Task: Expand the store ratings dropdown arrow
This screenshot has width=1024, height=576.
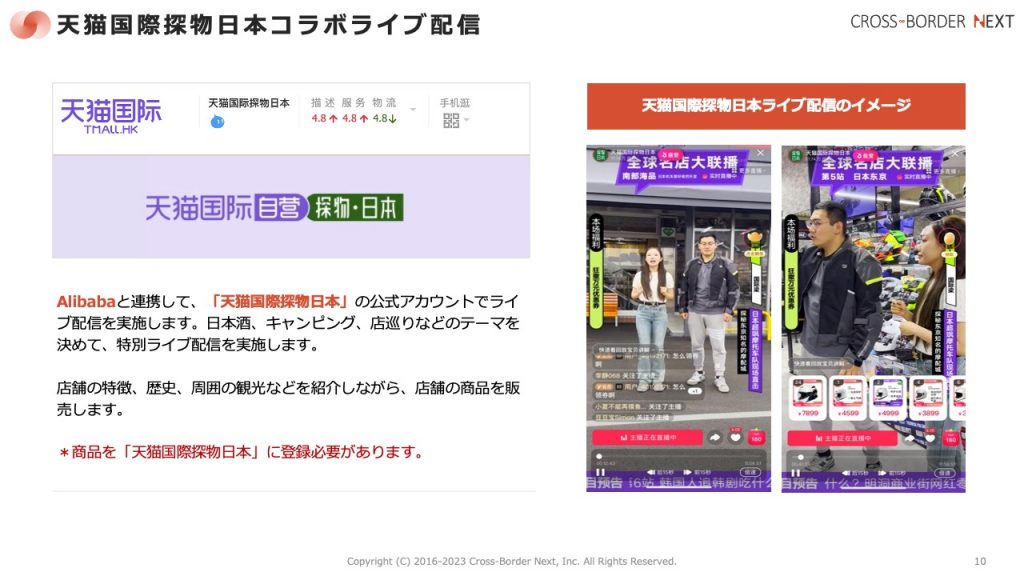Action: (413, 109)
